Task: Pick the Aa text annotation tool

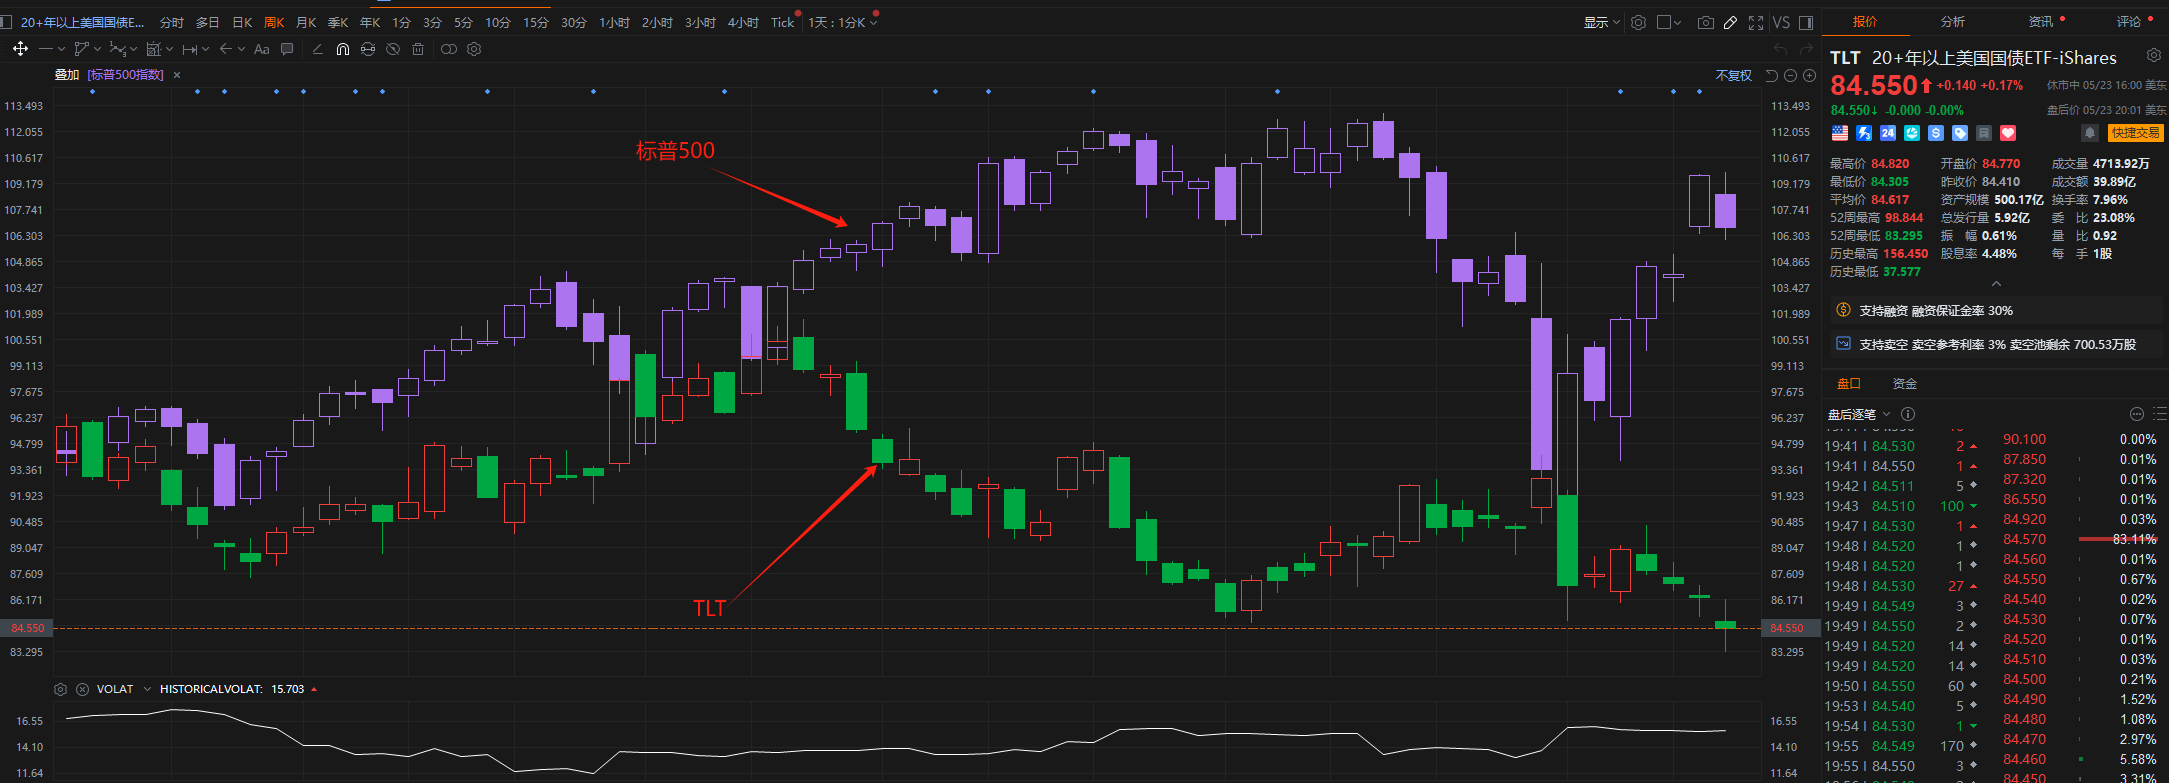Action: tap(262, 49)
